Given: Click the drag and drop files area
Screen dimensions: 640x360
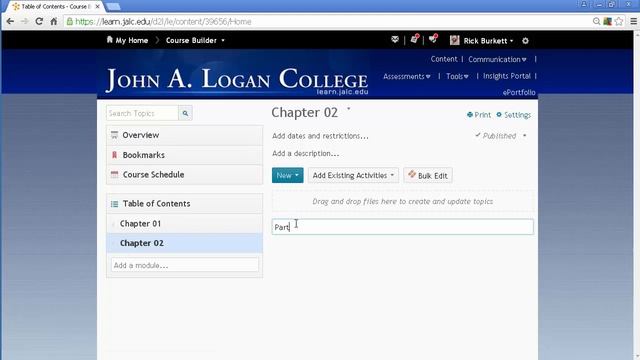Looking at the screenshot, I should point(402,202).
